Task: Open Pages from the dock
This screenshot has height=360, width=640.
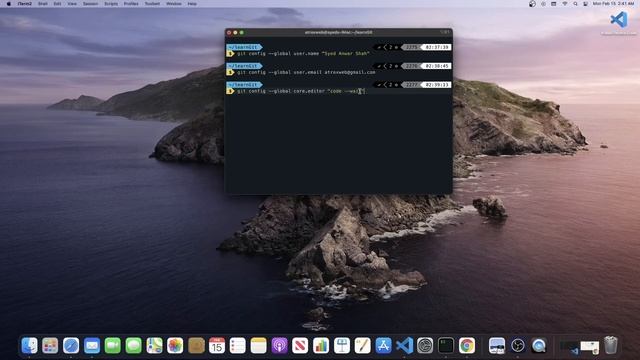Action: (362, 346)
